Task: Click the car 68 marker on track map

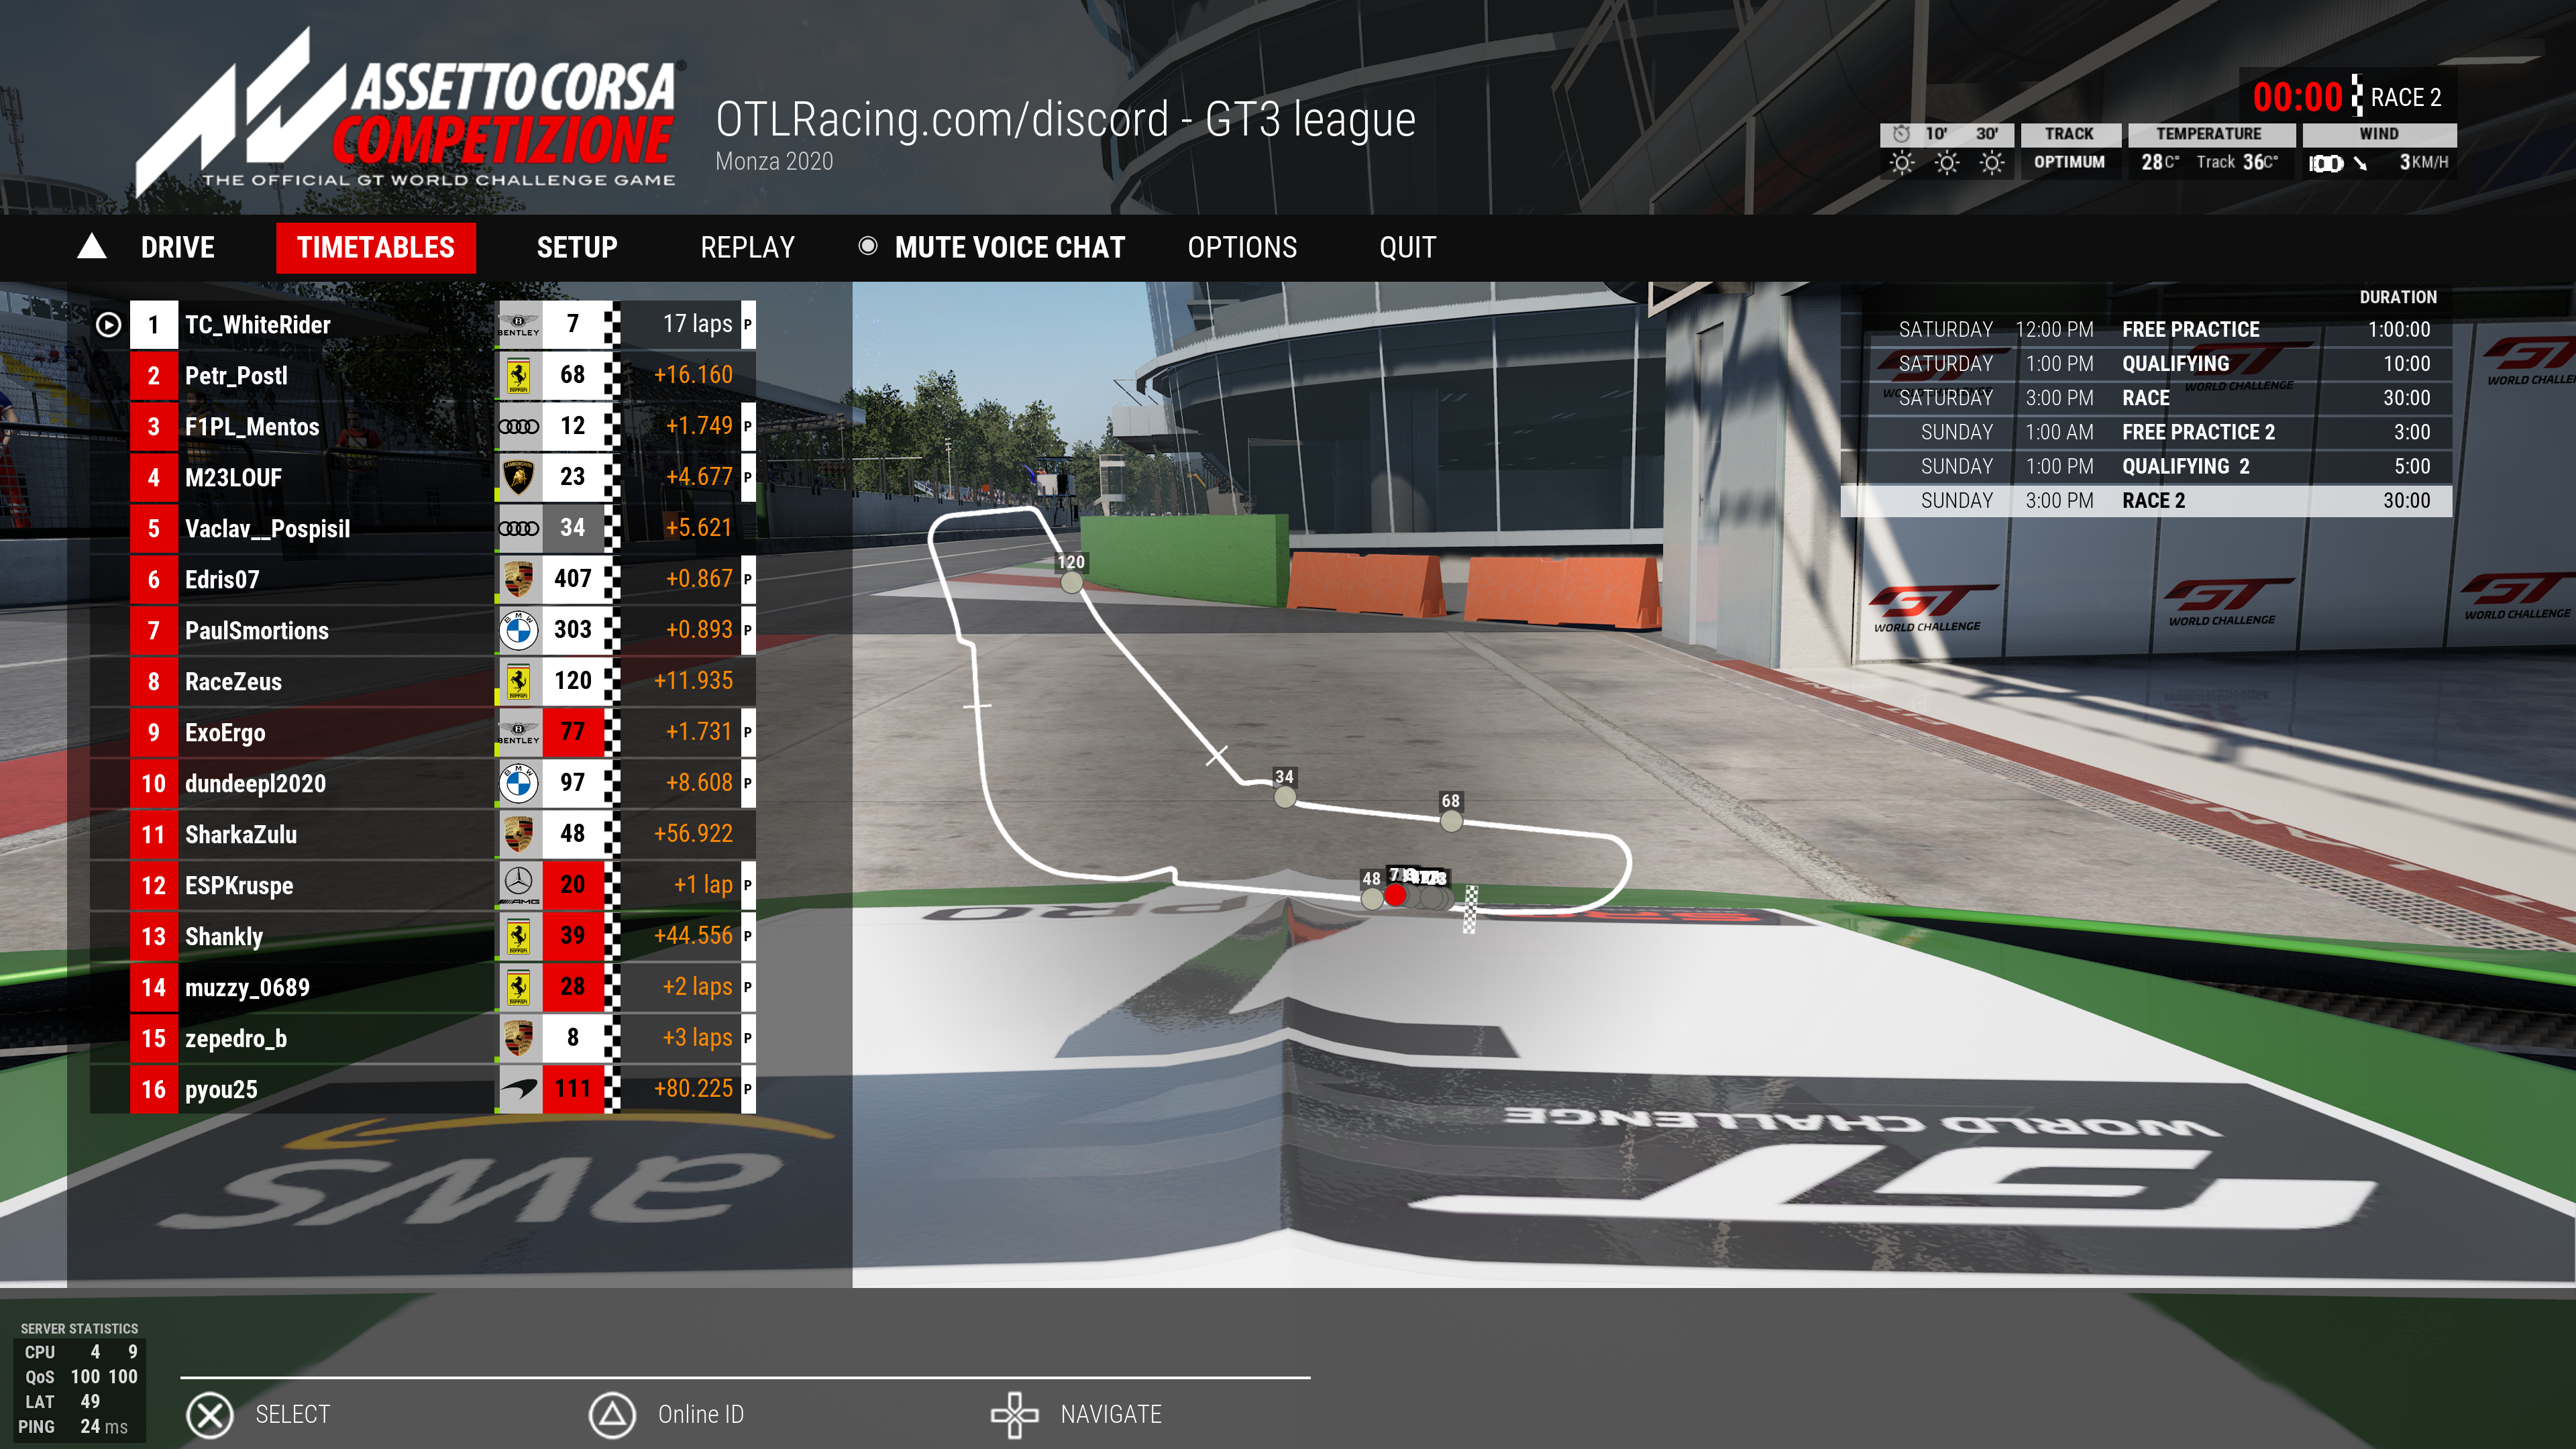Action: pos(1451,821)
